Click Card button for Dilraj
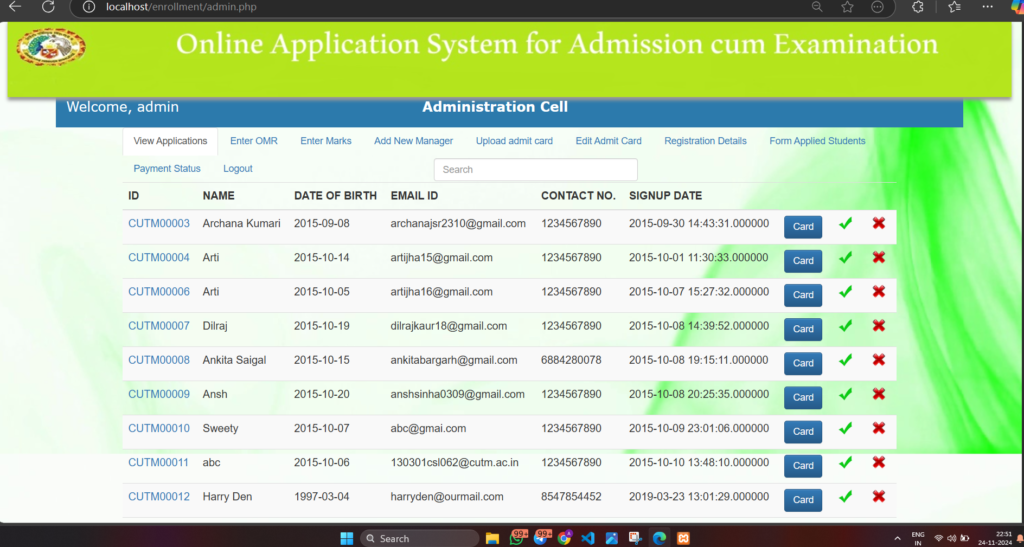This screenshot has width=1024, height=547. [x=803, y=329]
